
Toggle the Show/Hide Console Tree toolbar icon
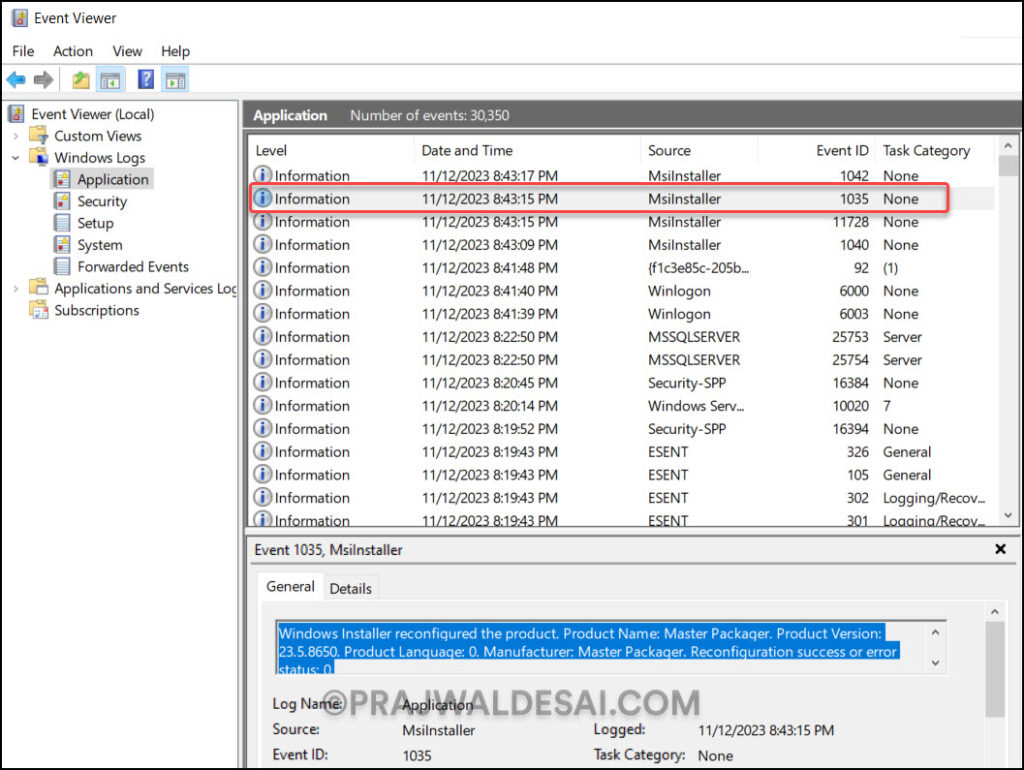click(x=110, y=80)
